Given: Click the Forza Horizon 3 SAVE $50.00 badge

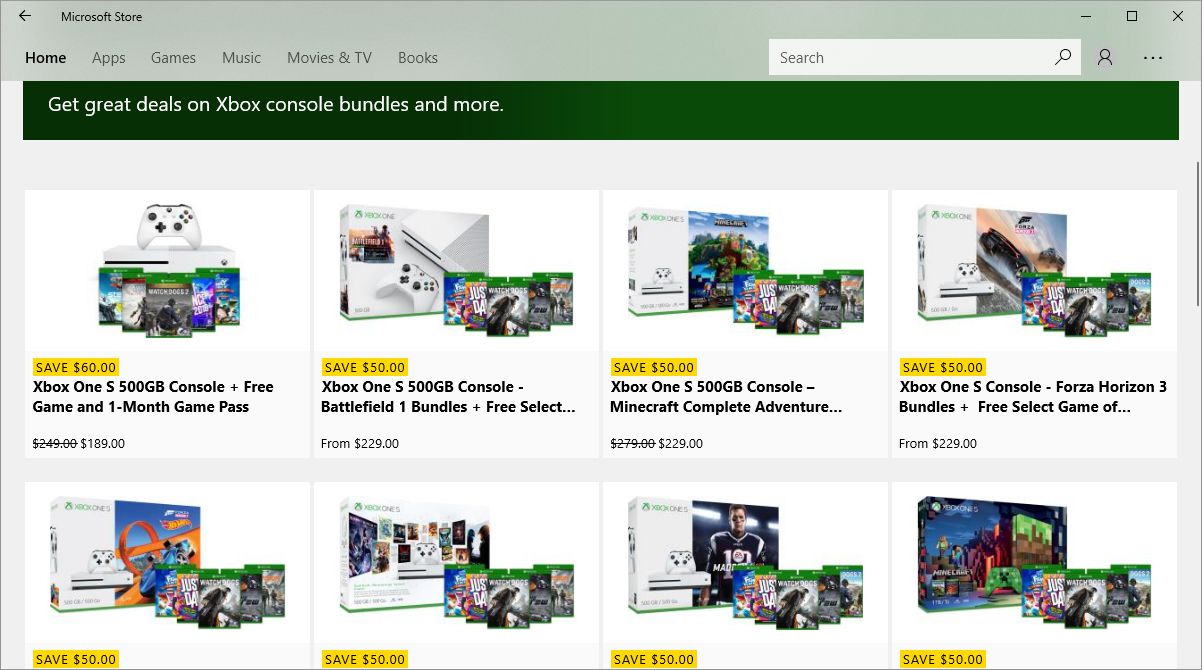Looking at the screenshot, I should pyautogui.click(x=943, y=367).
